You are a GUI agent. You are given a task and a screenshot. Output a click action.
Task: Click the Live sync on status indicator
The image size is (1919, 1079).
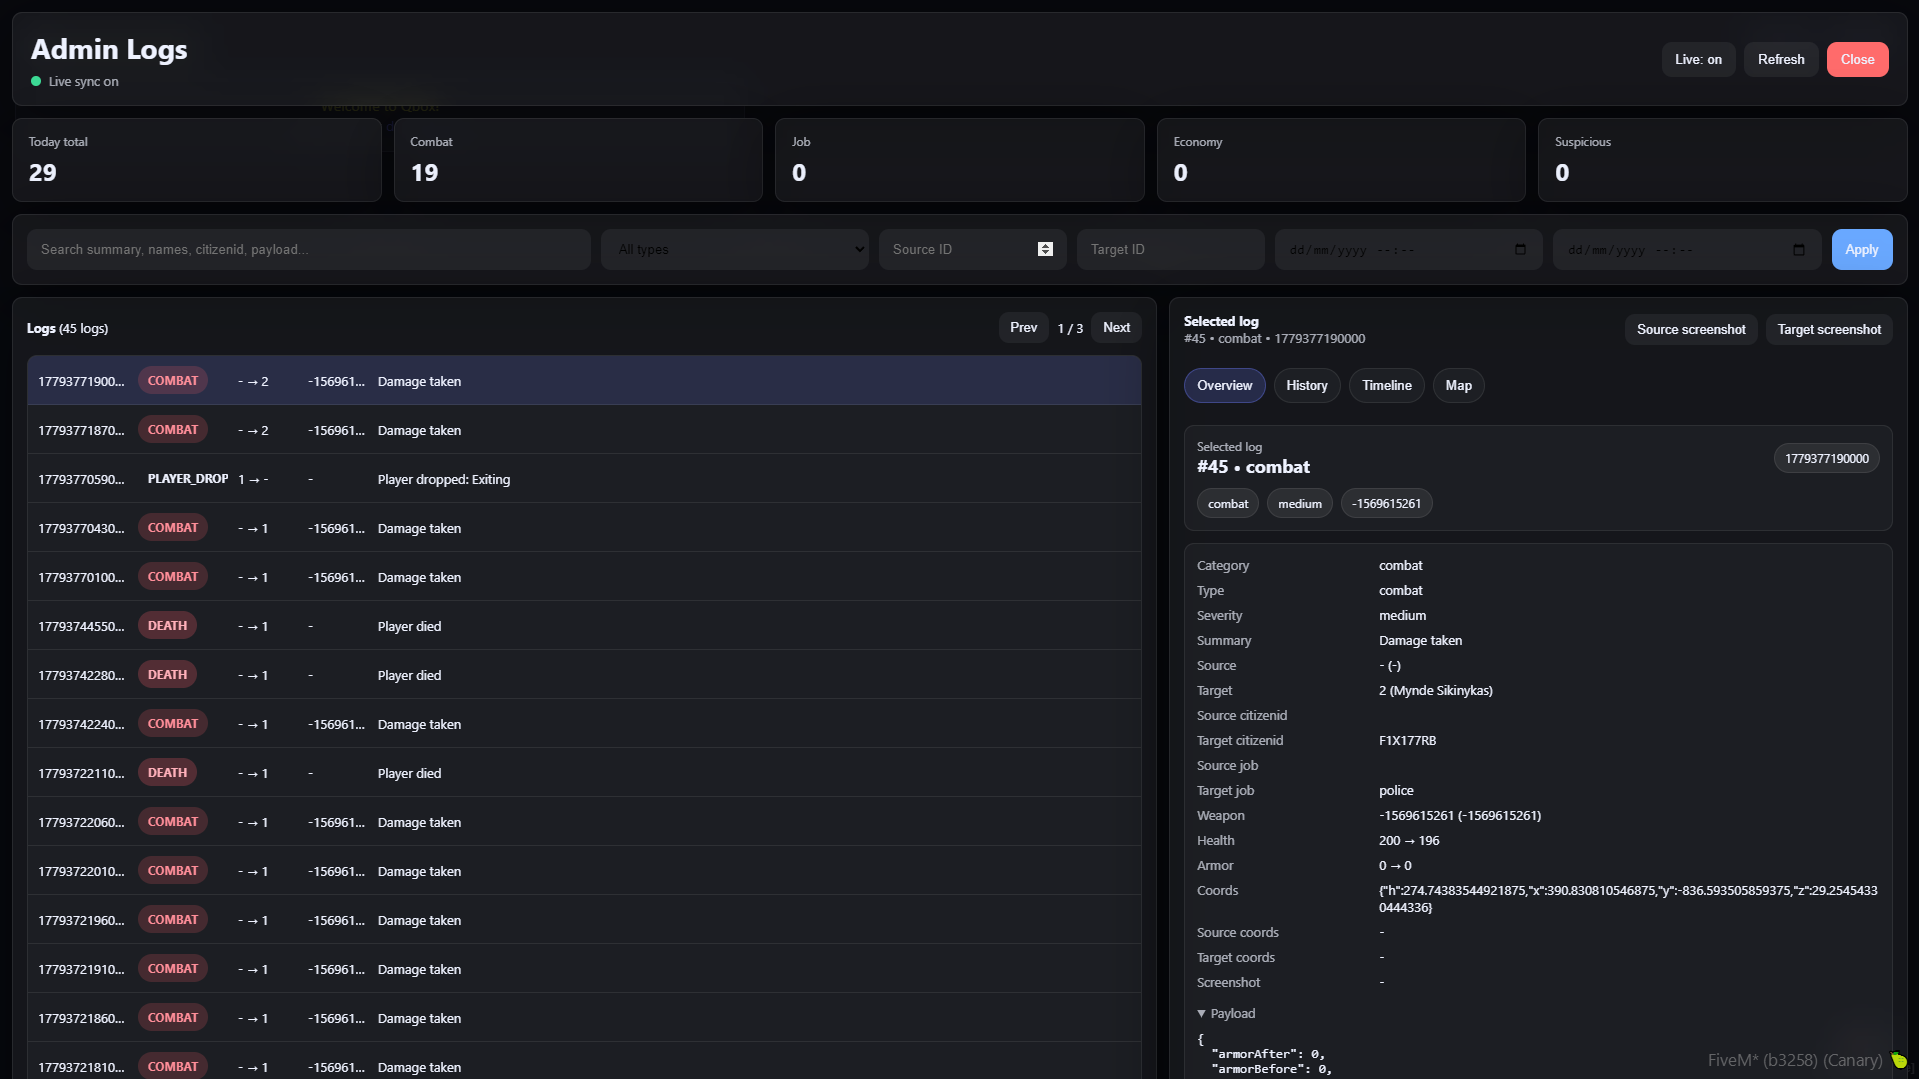(x=74, y=81)
